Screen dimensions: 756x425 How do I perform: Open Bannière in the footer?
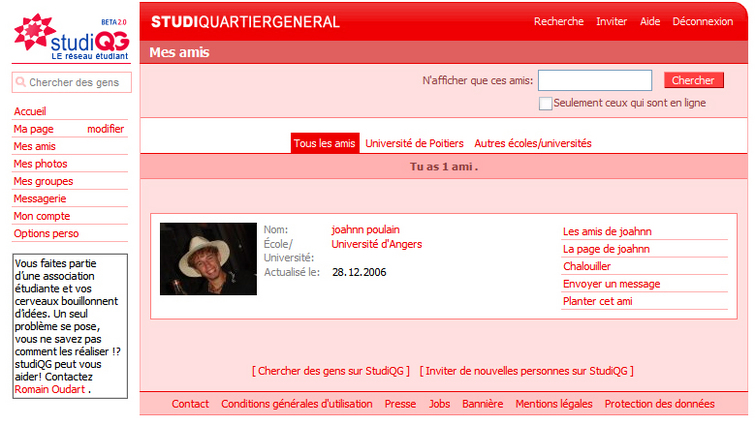483,404
